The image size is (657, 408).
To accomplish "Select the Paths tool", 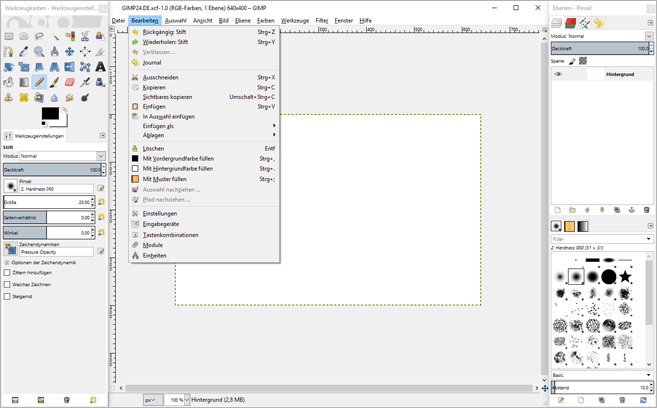I will pyautogui.click(x=9, y=52).
